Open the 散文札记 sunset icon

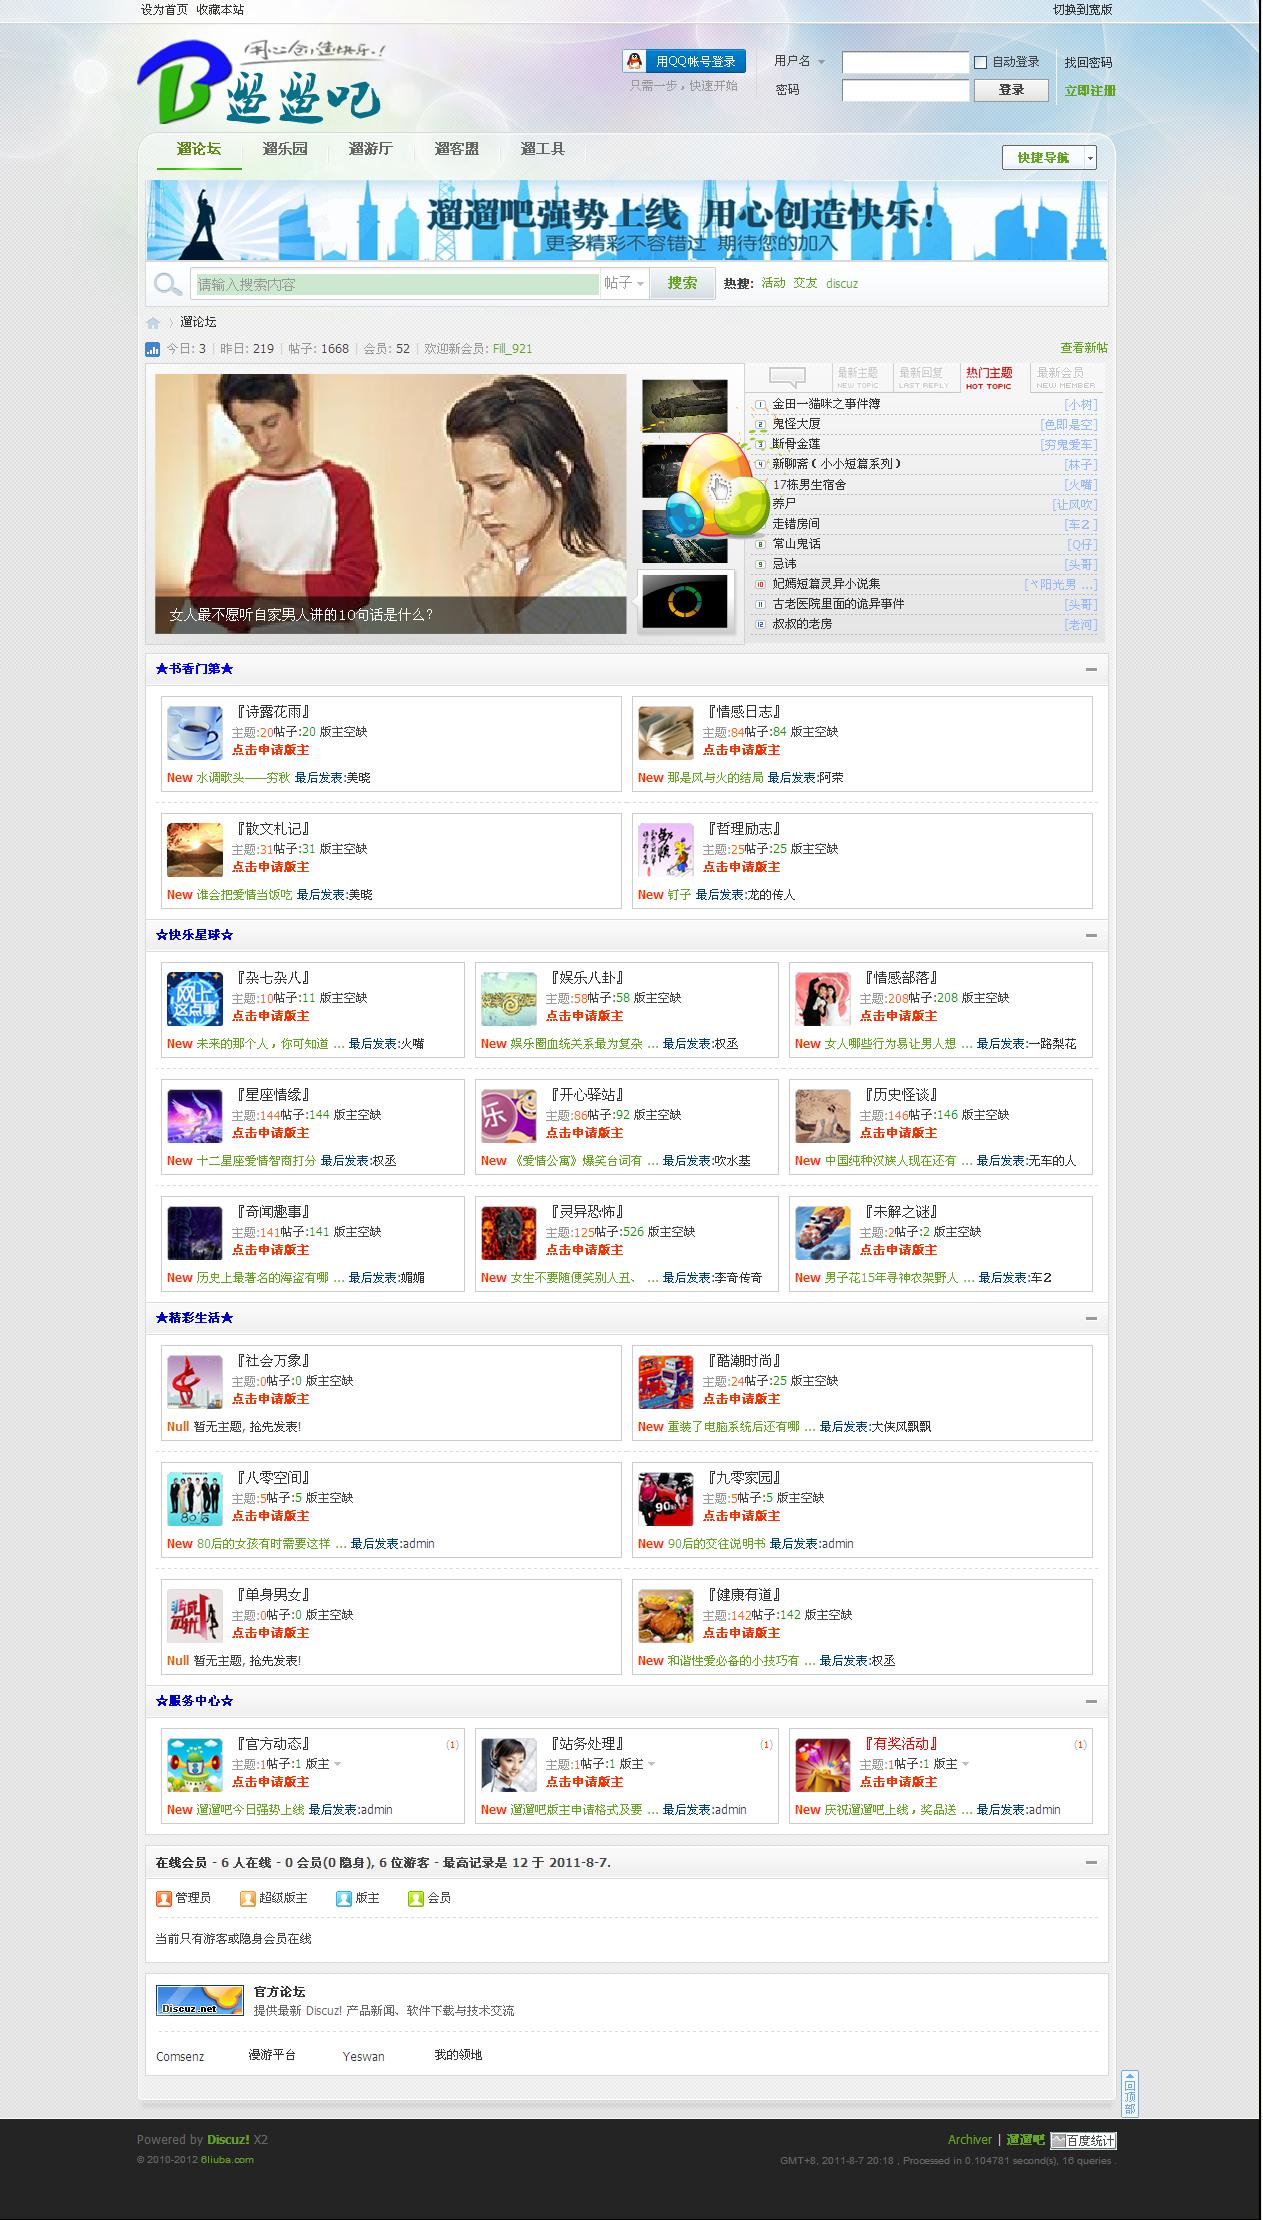click(x=195, y=850)
